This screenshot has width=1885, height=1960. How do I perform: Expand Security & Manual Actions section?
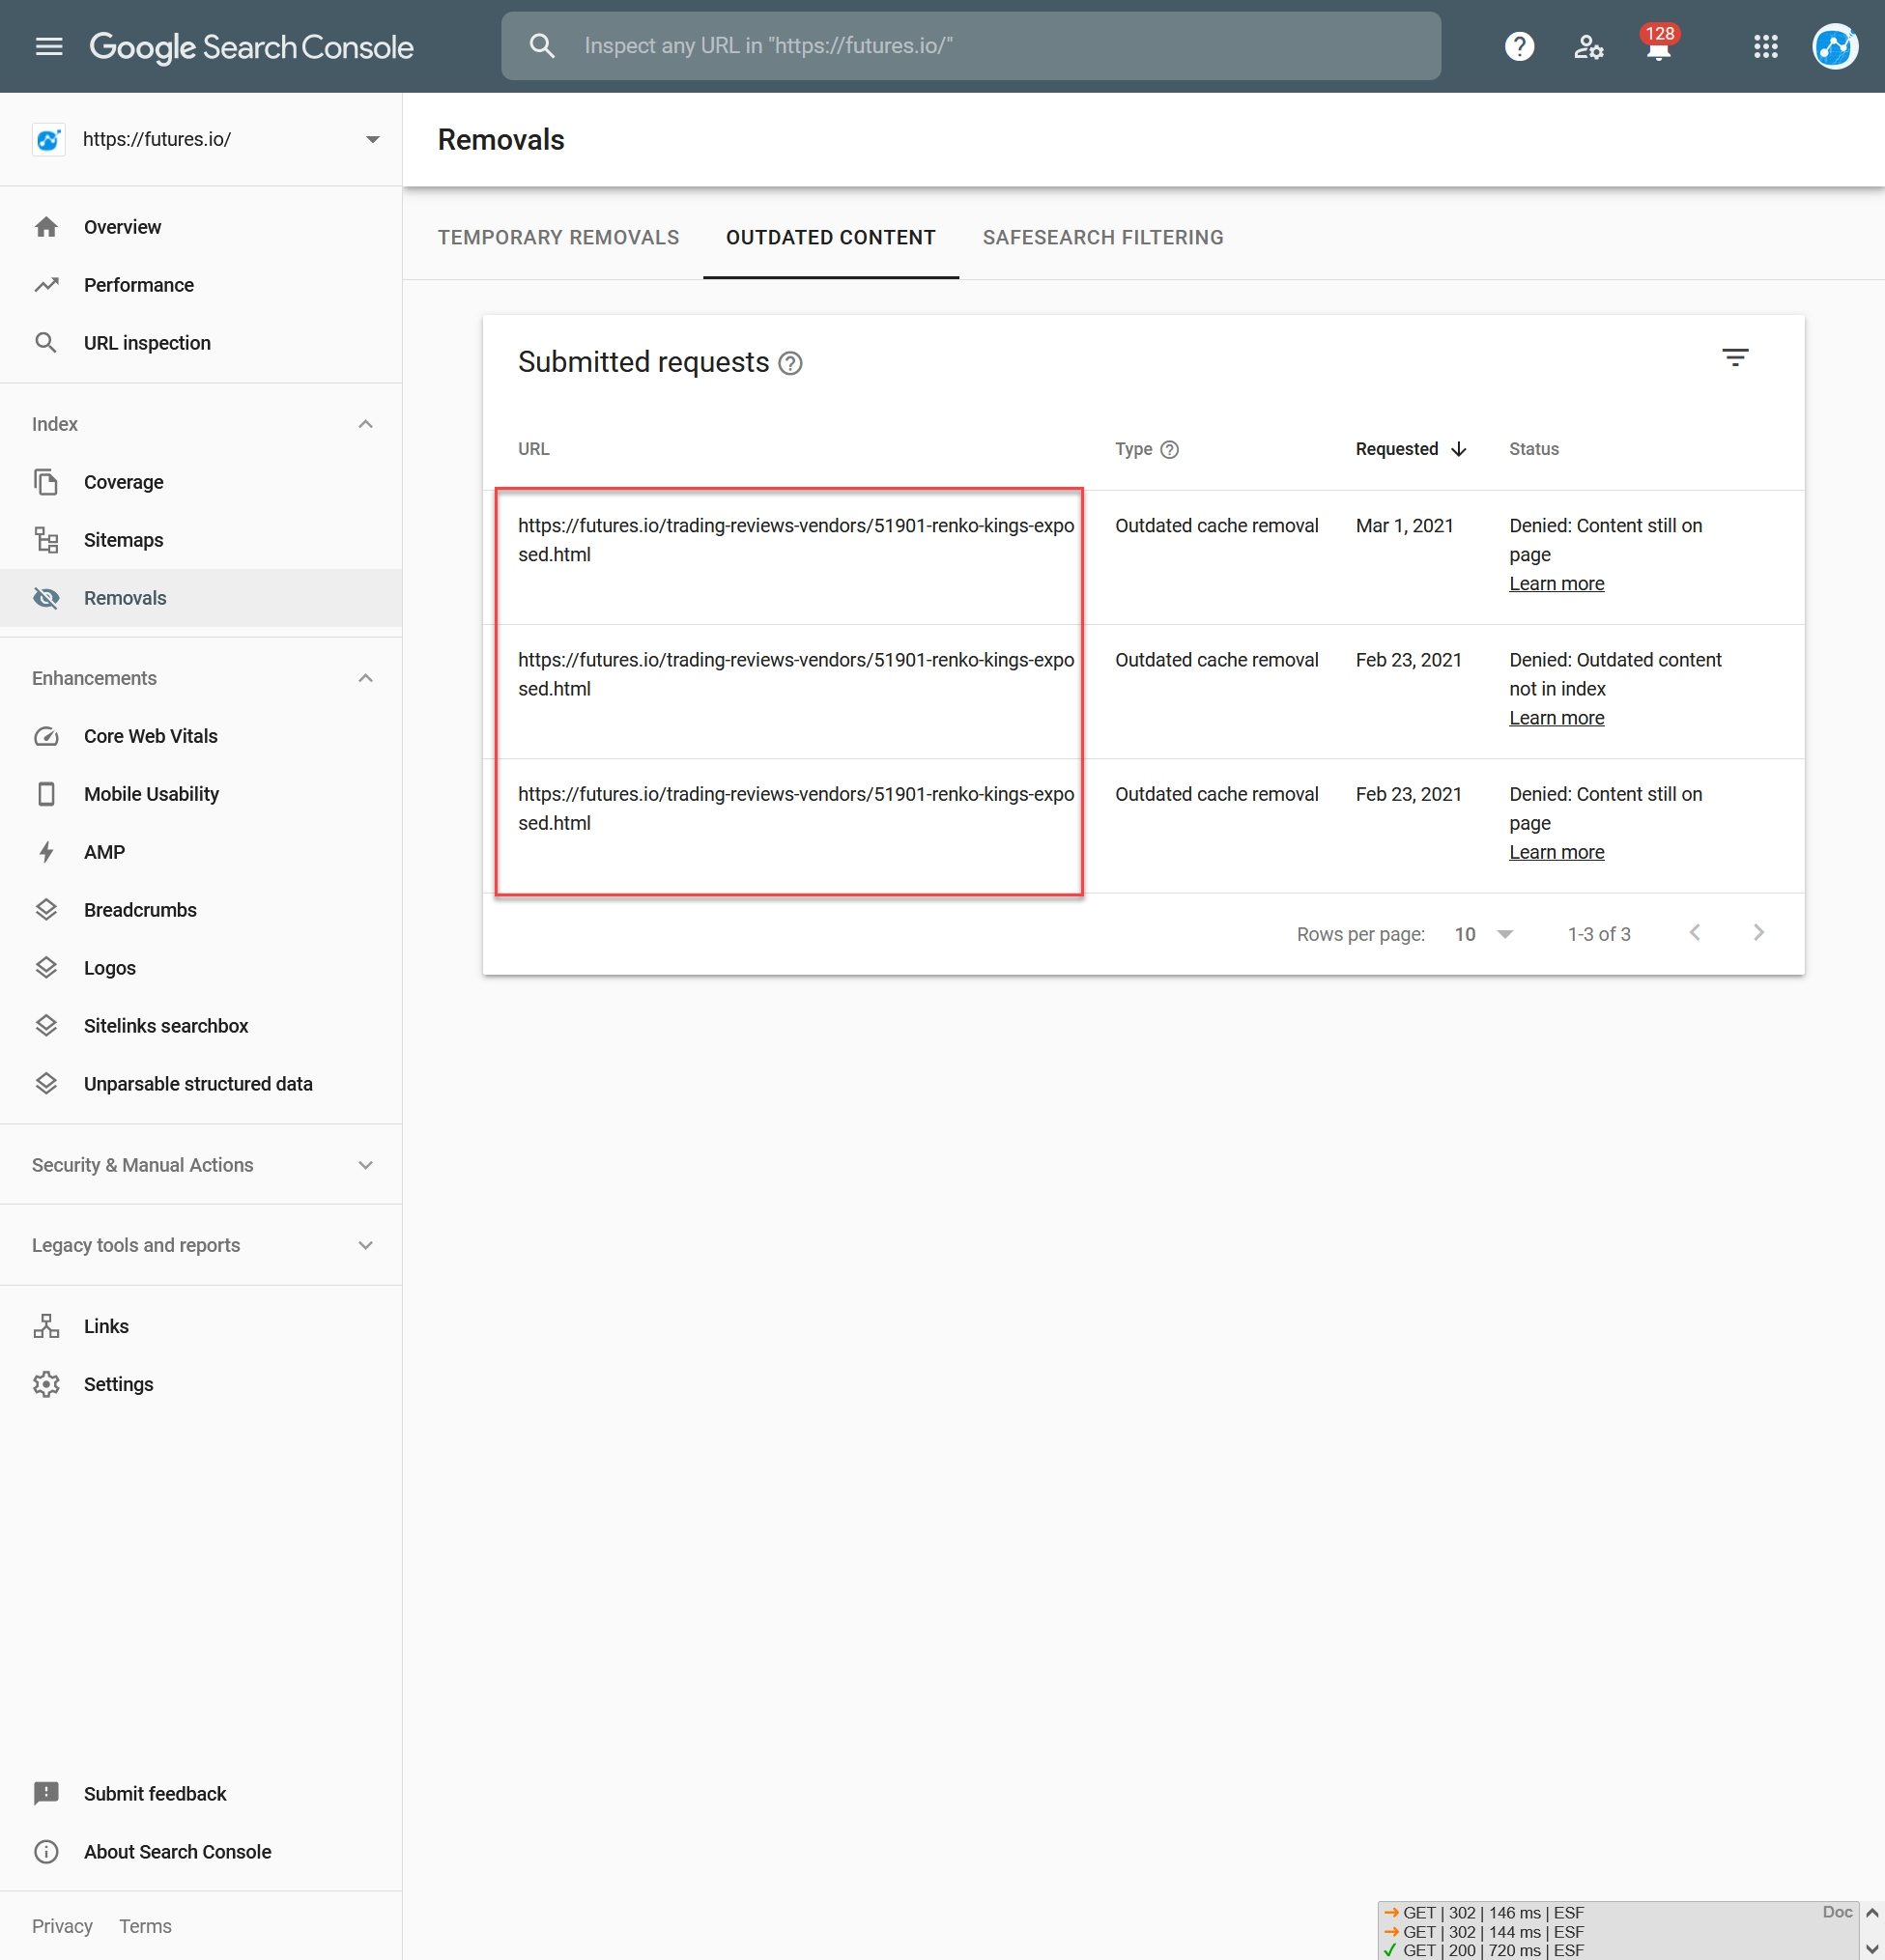click(366, 1165)
